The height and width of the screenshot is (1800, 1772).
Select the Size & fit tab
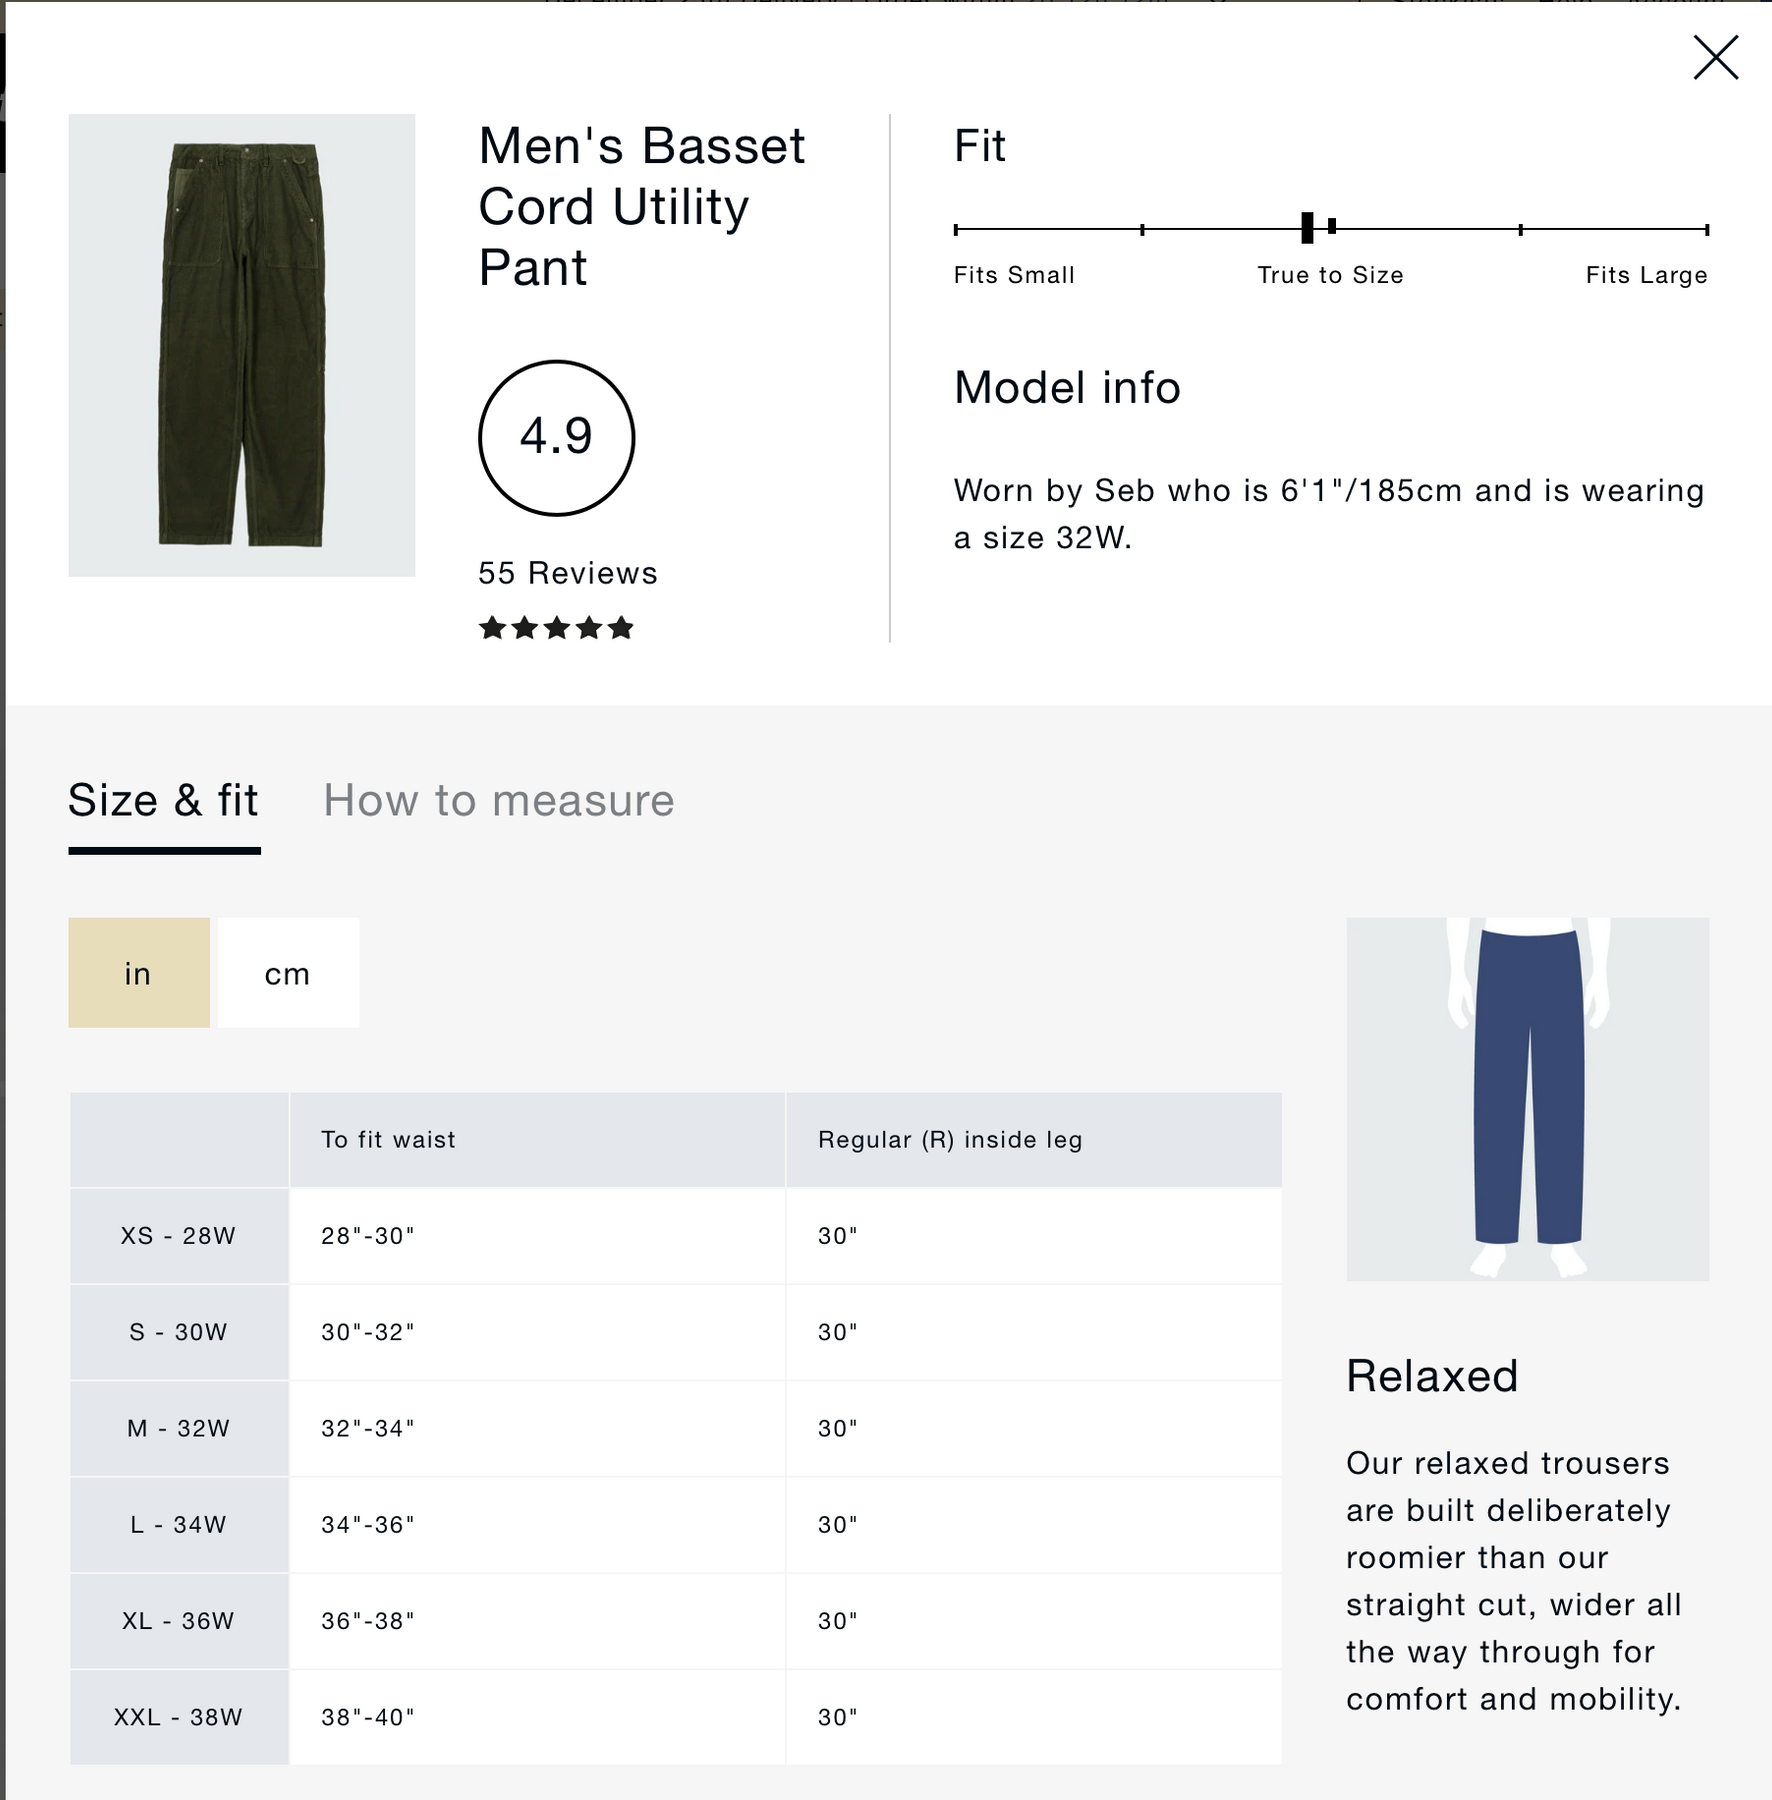pyautogui.click(x=164, y=801)
